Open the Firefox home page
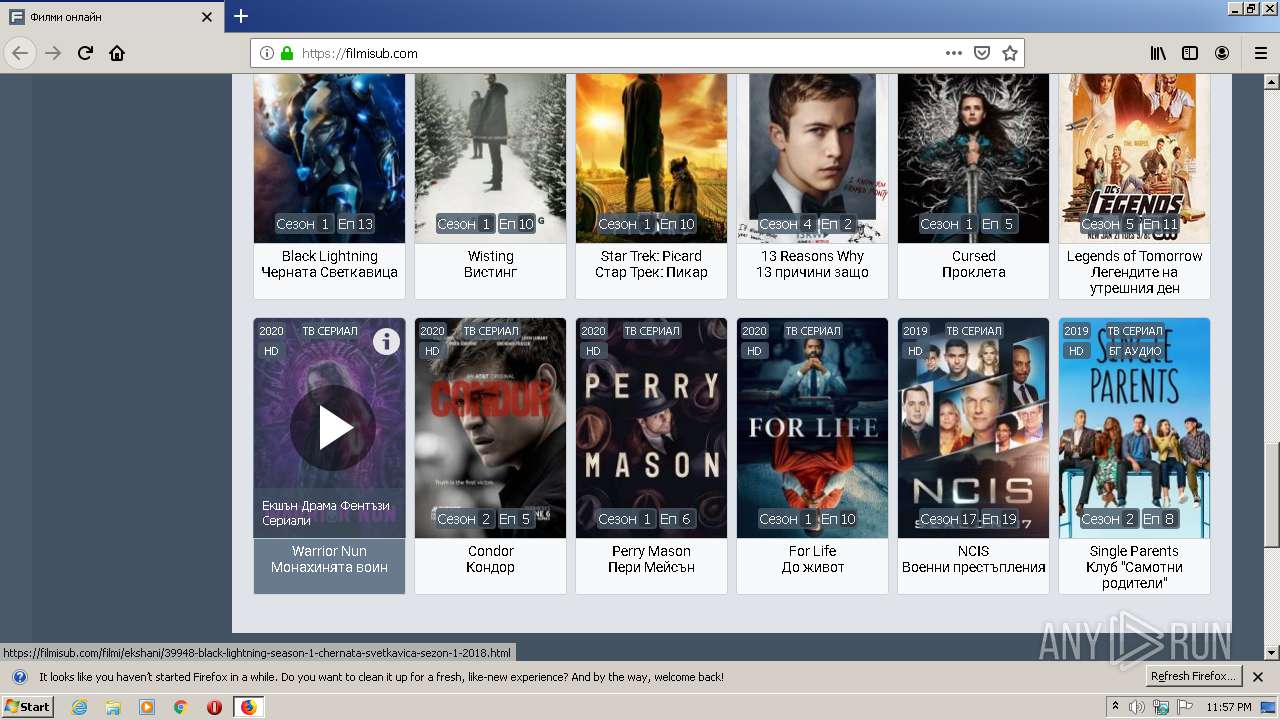1280x720 pixels. [x=117, y=53]
